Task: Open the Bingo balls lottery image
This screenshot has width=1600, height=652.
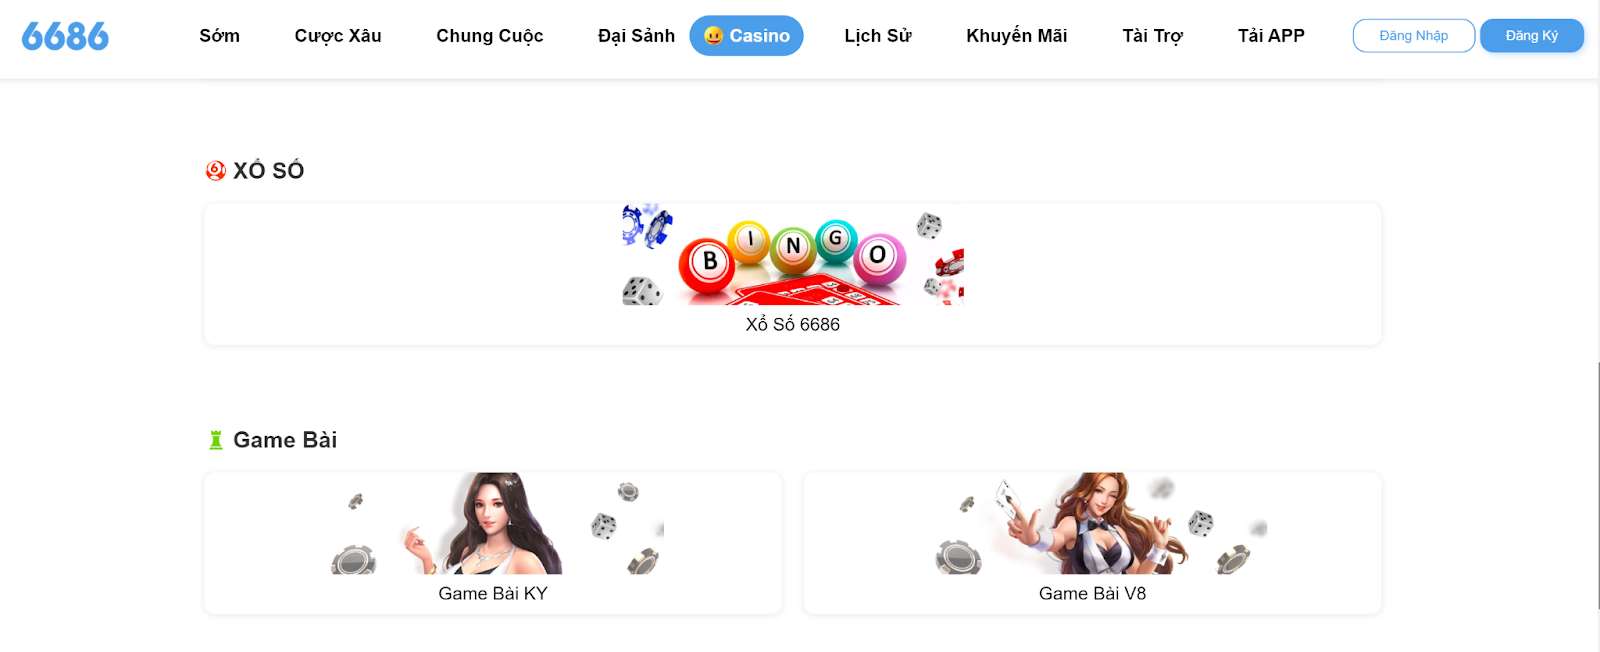Action: pos(793,254)
